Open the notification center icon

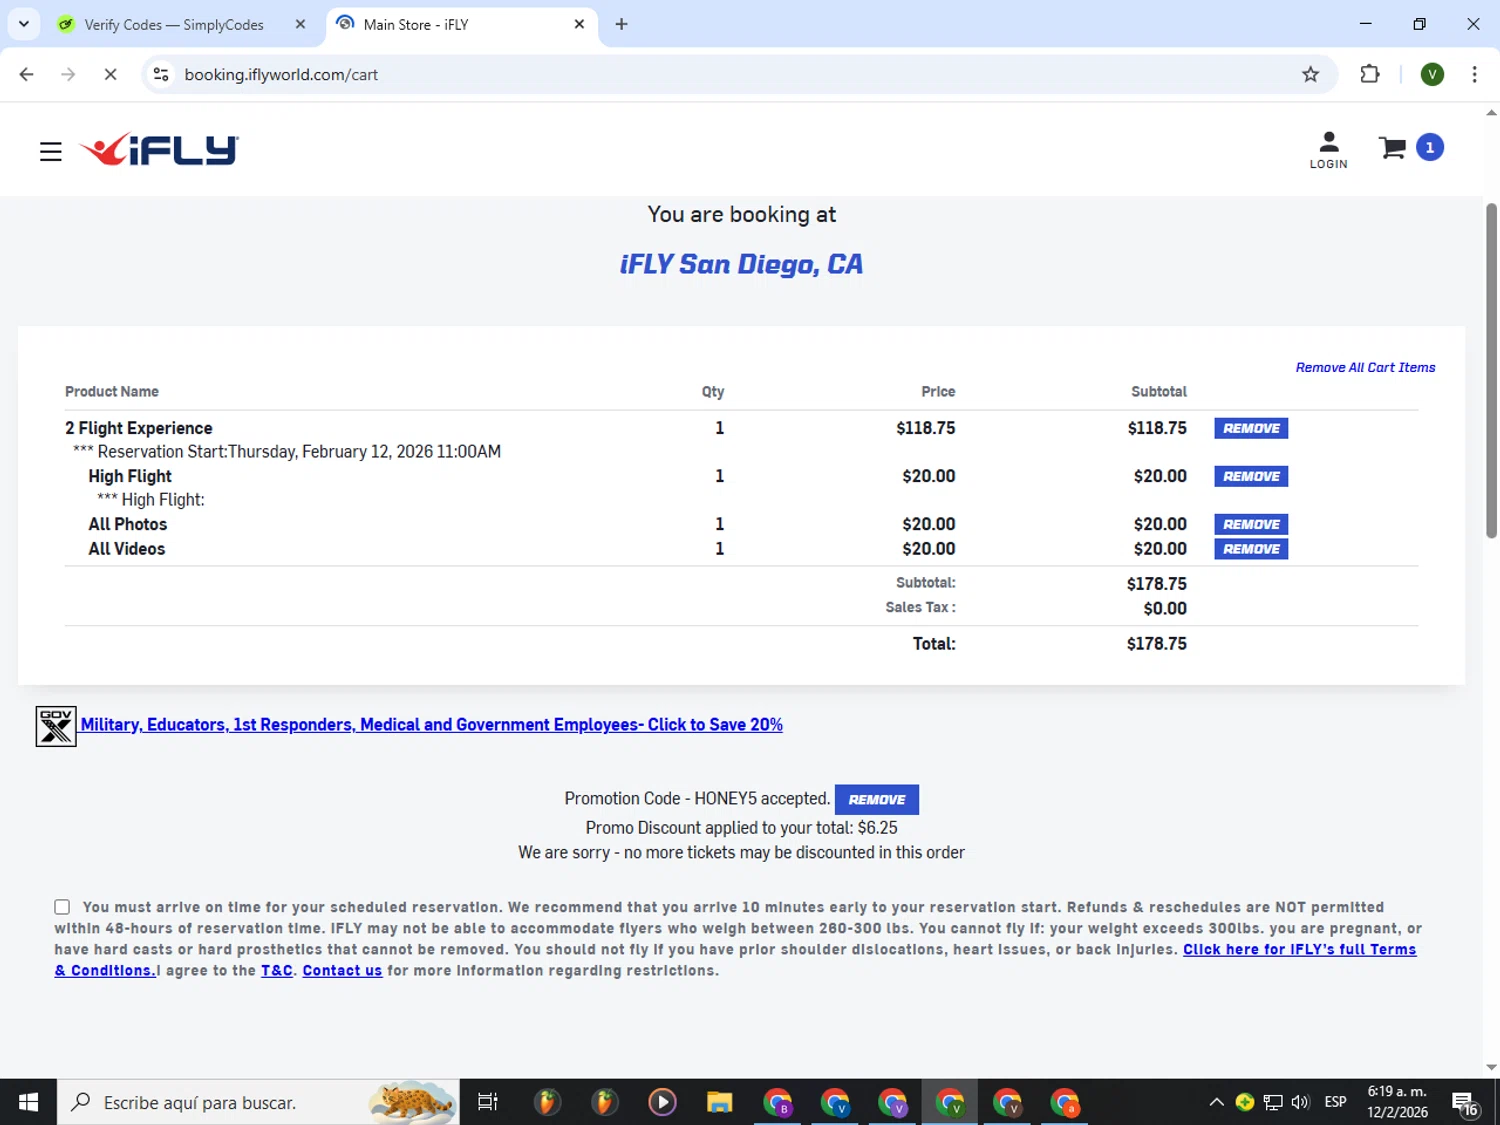1466,1103
